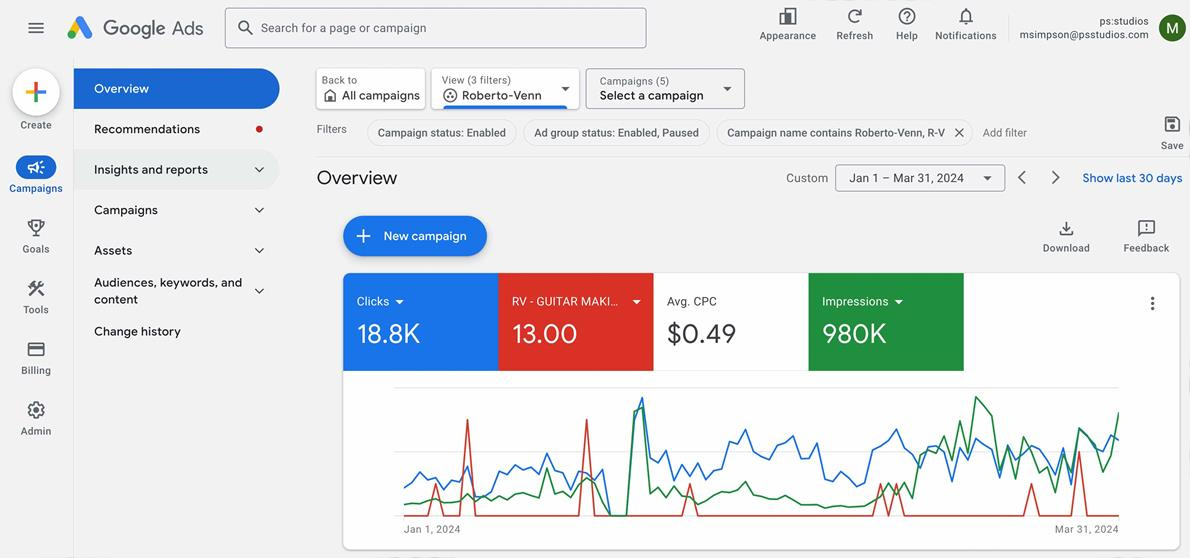1190x558 pixels.
Task: Open the Notifications bell
Action: tap(965, 17)
